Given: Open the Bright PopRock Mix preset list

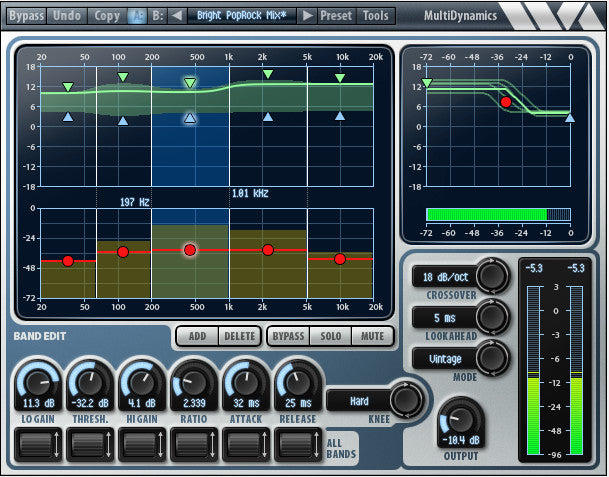Looking at the screenshot, I should tap(240, 16).
